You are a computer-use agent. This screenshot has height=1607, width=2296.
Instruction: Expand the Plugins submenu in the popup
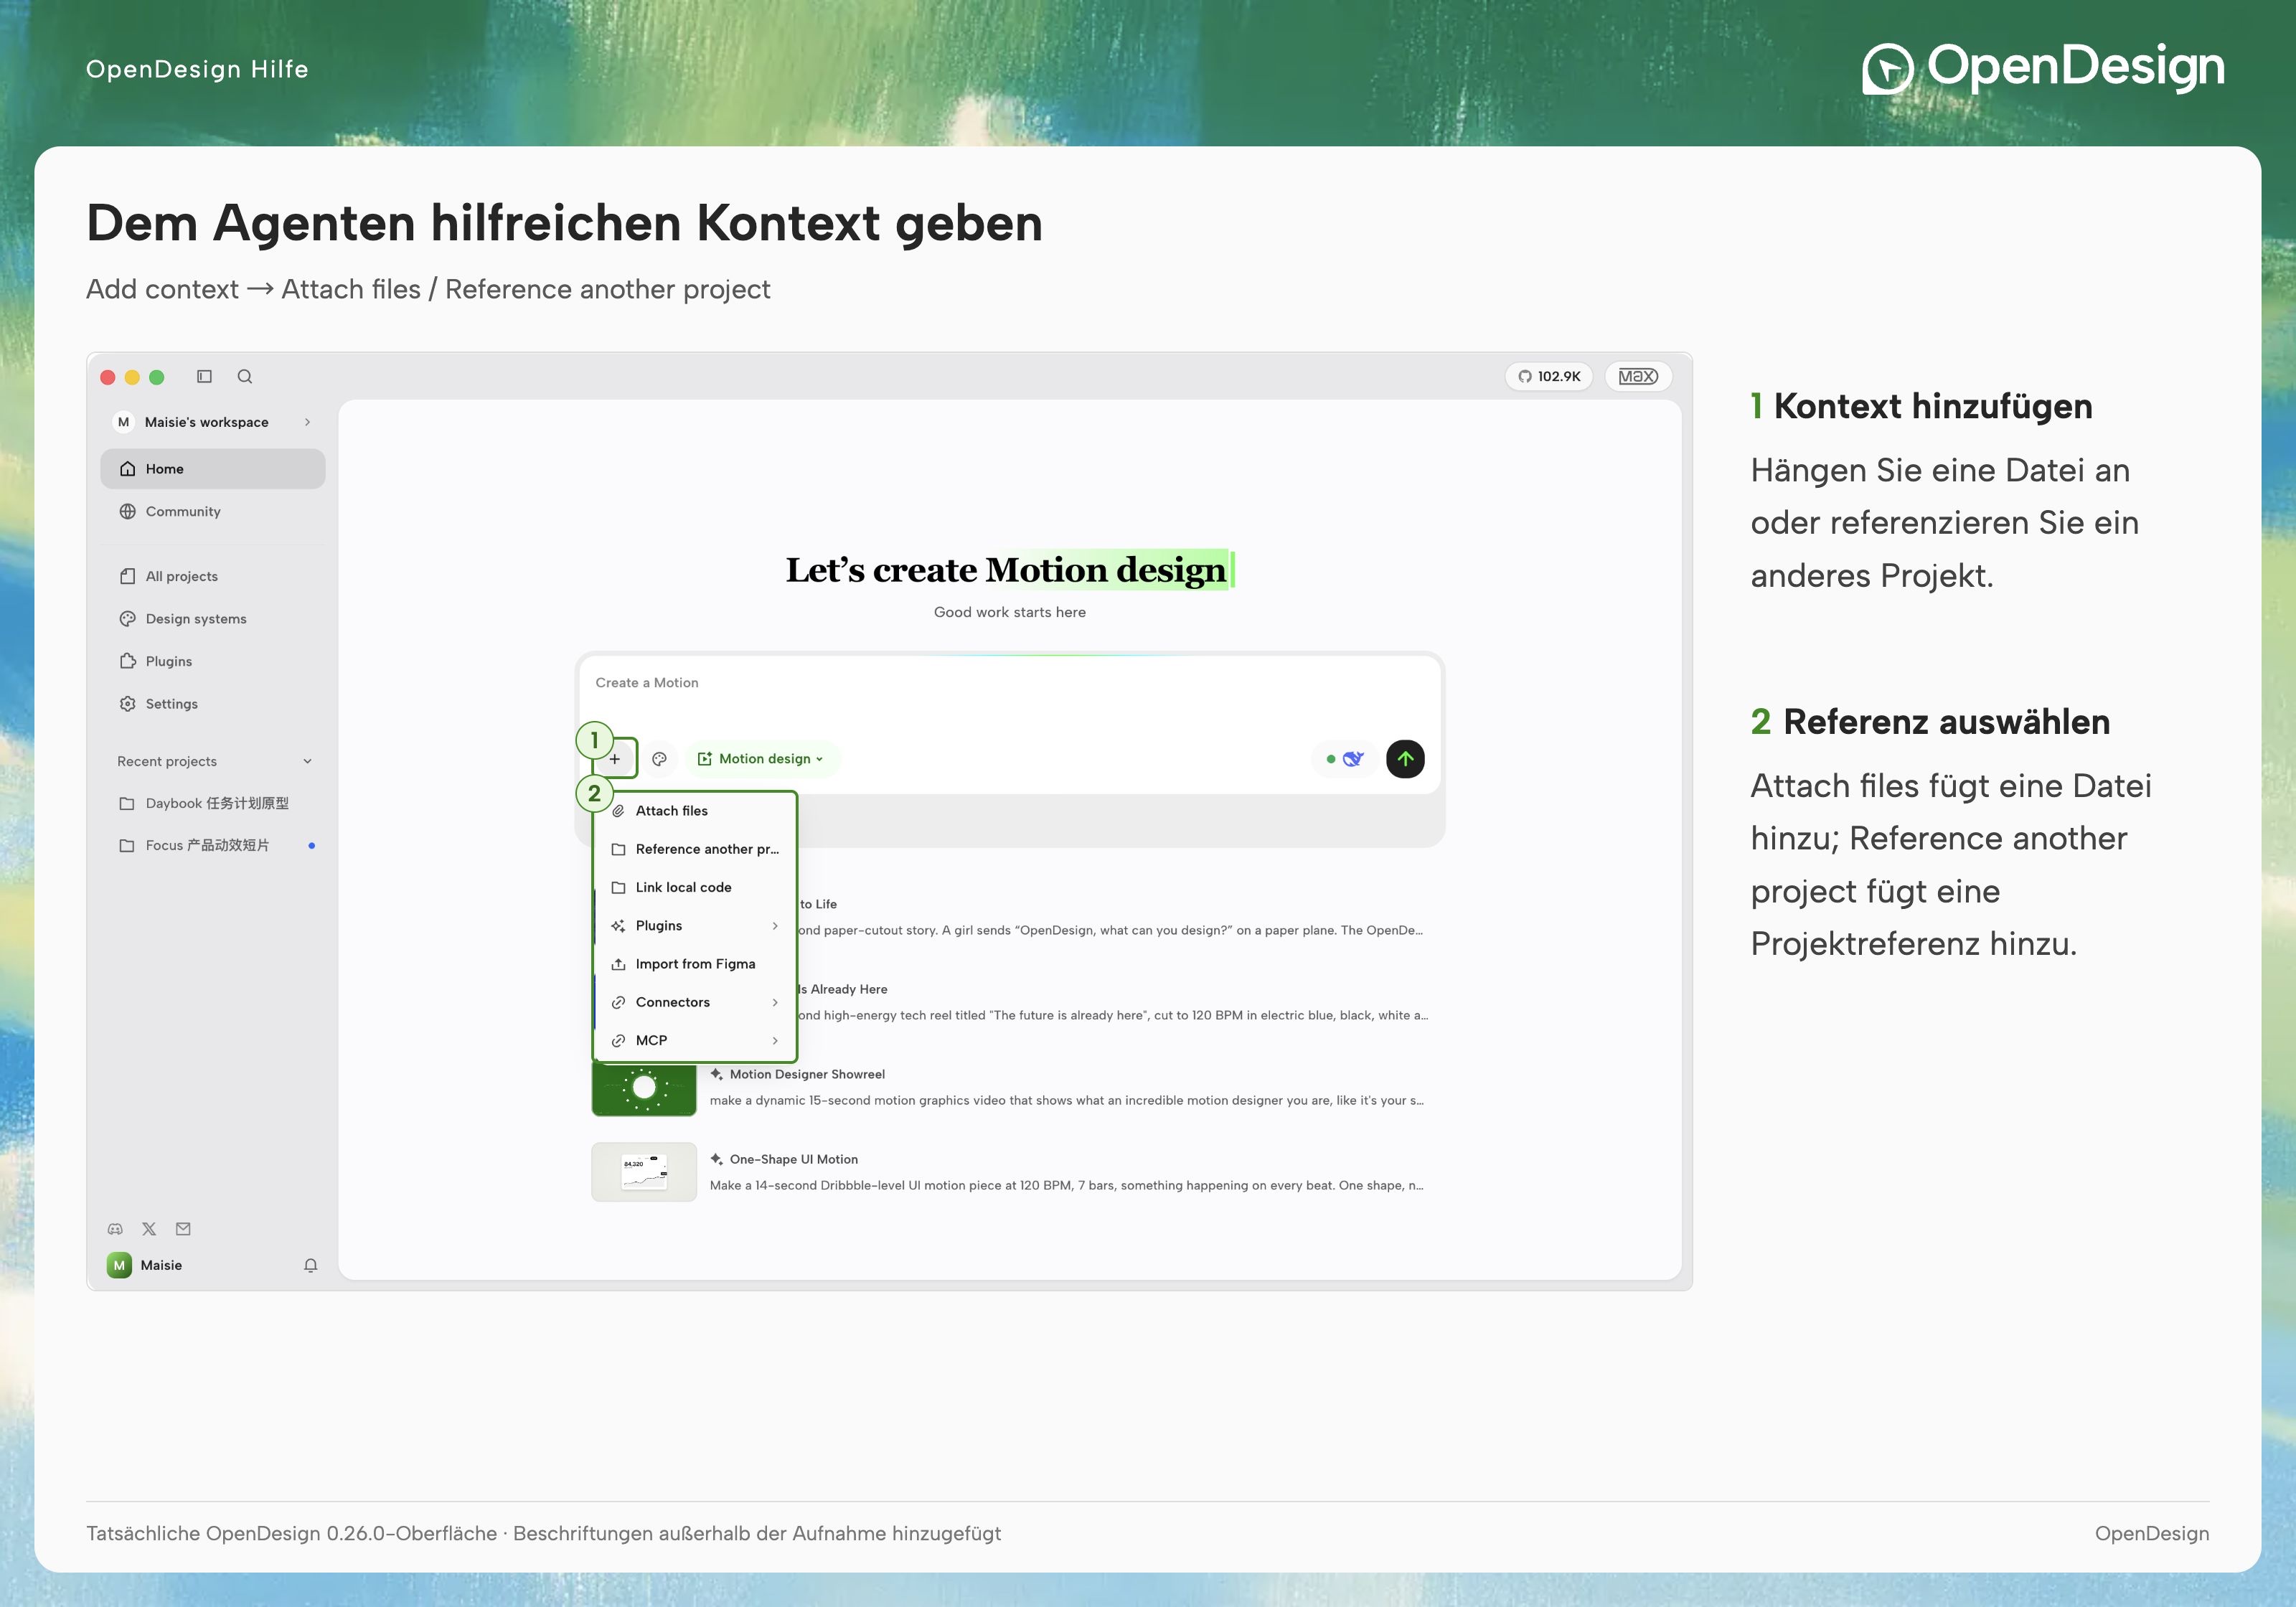pos(695,926)
